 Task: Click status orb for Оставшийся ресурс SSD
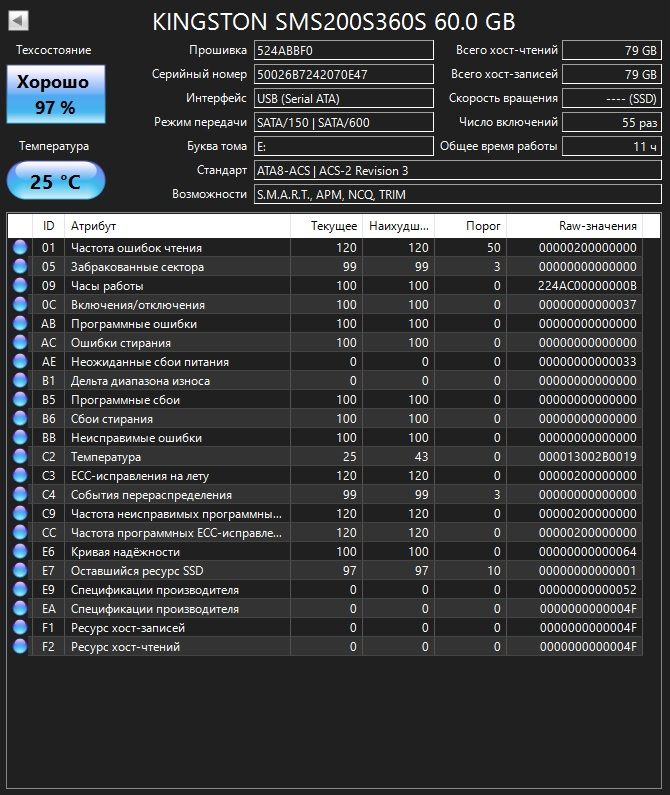[20, 570]
